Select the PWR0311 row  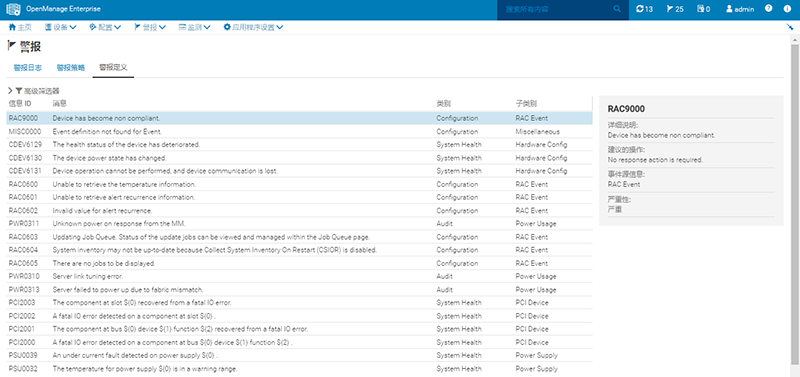point(299,224)
